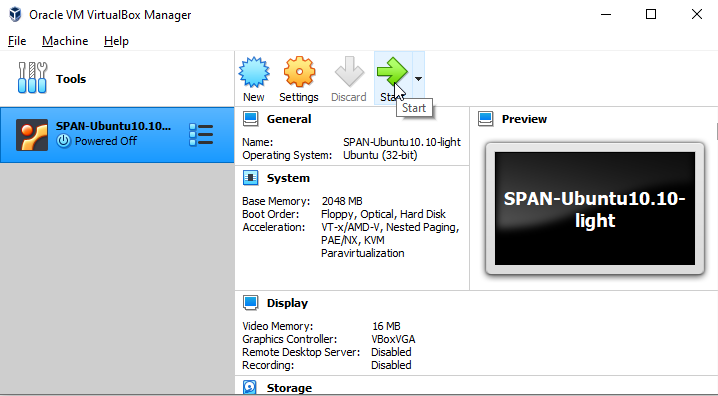
Task: Click the grayed-out Discard arrow icon
Action: 349,72
